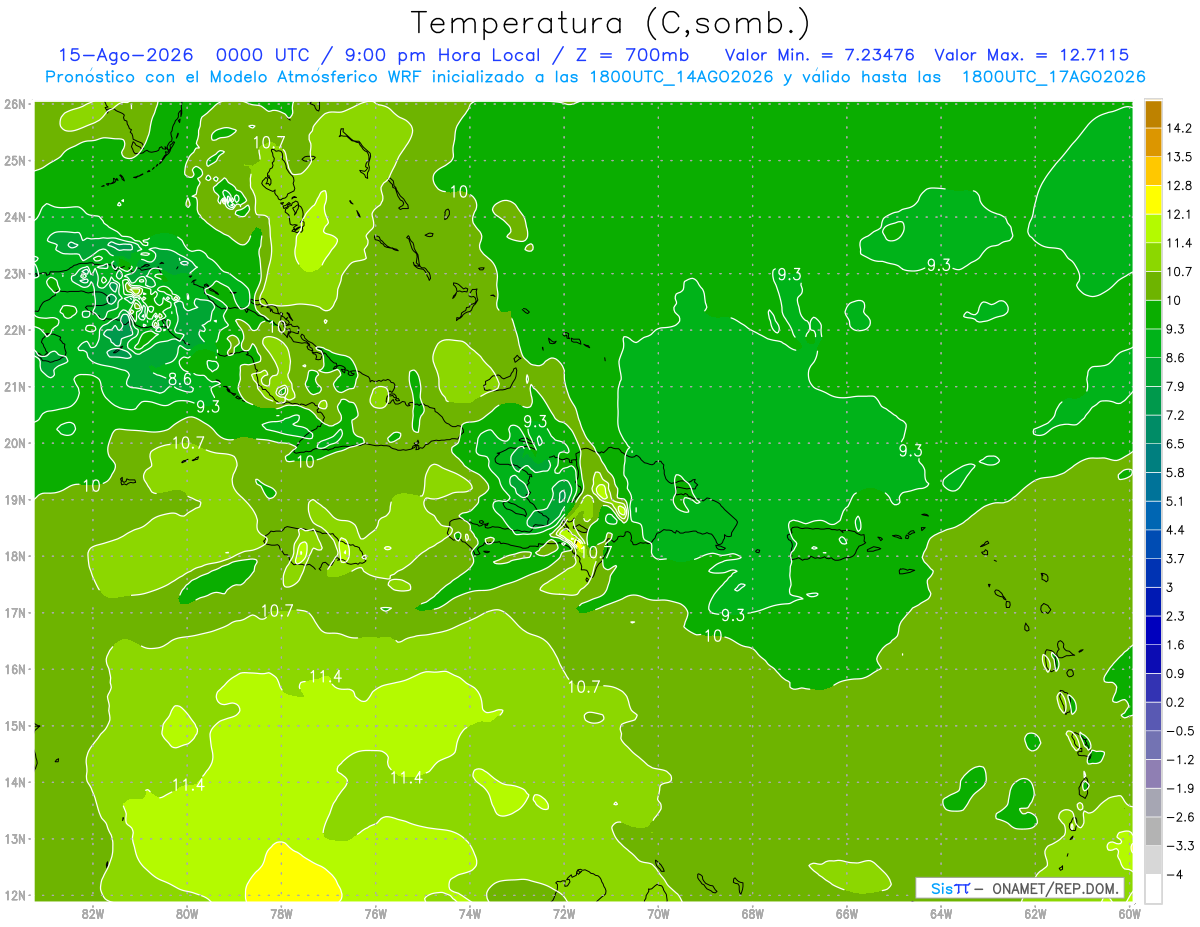1200x927 pixels.
Task: Select the dark orange top swatch above 14.2
Action: [1153, 113]
